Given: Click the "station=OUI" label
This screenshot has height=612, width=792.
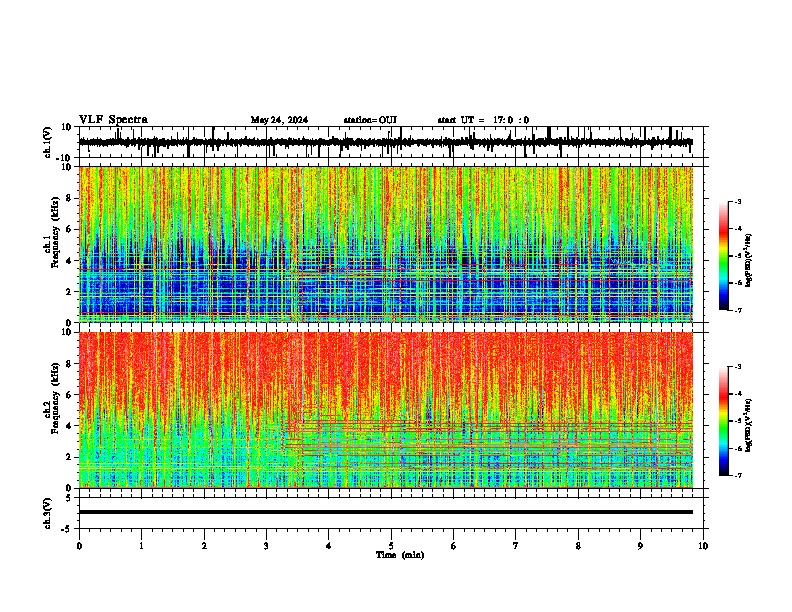Looking at the screenshot, I should [370, 120].
